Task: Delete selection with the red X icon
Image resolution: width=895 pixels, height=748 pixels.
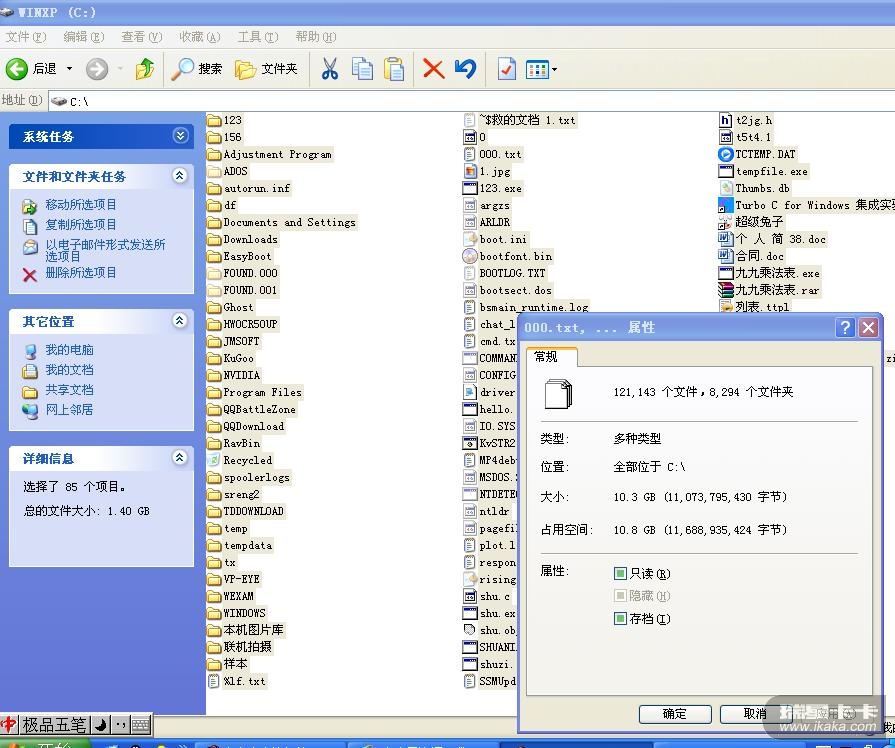Action: tap(433, 69)
